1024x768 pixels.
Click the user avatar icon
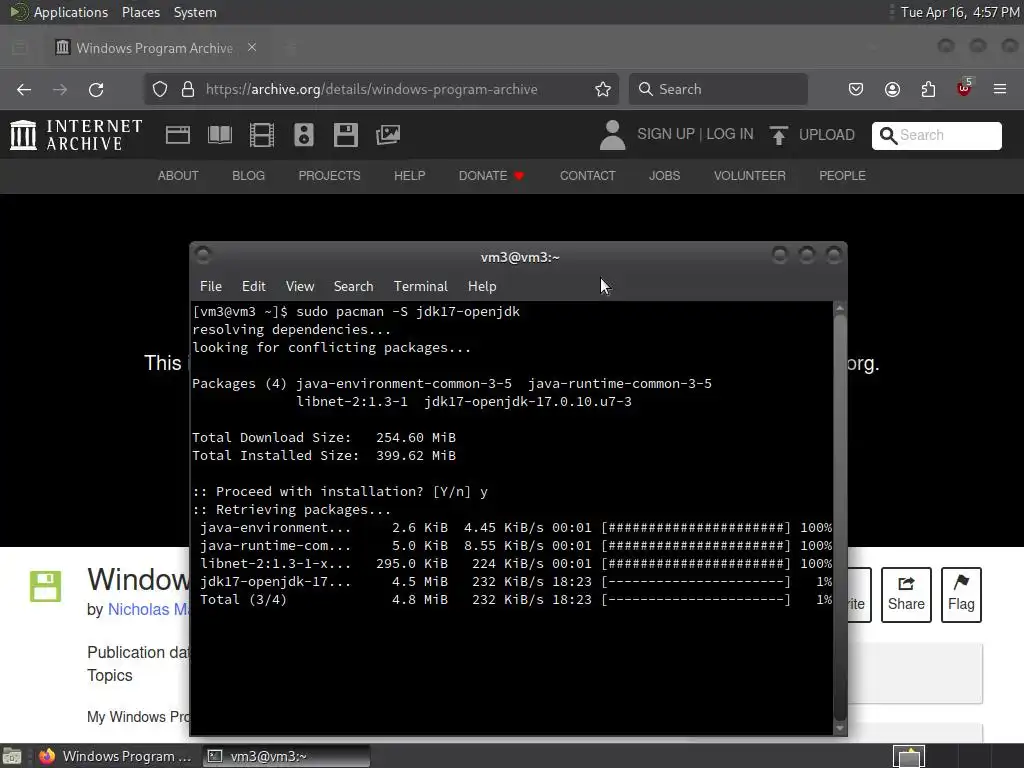tap(612, 135)
